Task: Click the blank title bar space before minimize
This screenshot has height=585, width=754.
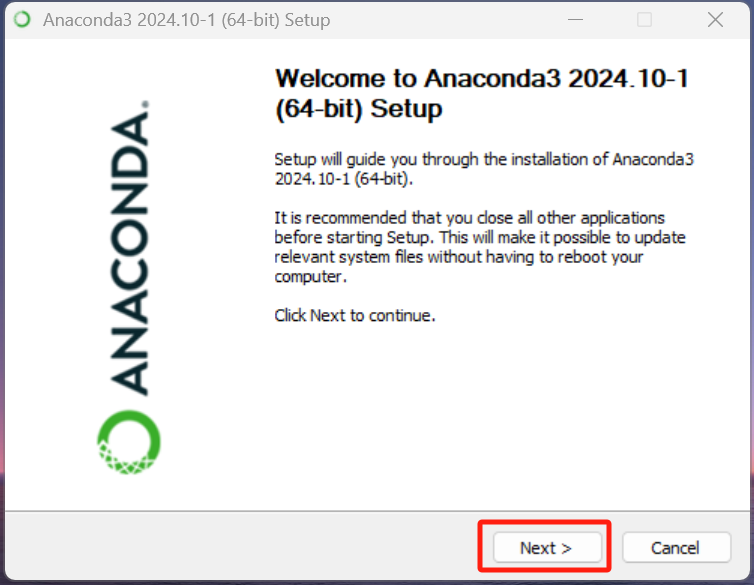Action: (442, 19)
